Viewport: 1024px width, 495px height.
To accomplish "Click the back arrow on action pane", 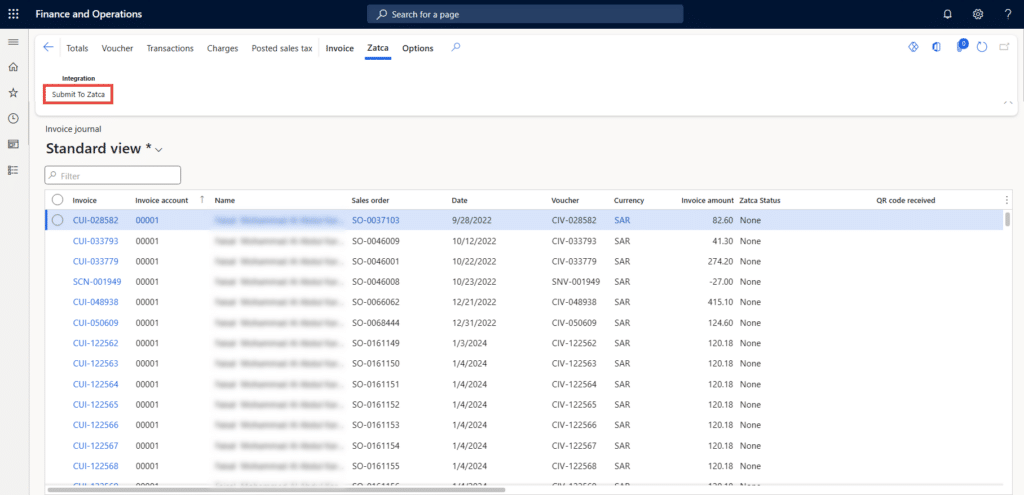I will 48,47.
